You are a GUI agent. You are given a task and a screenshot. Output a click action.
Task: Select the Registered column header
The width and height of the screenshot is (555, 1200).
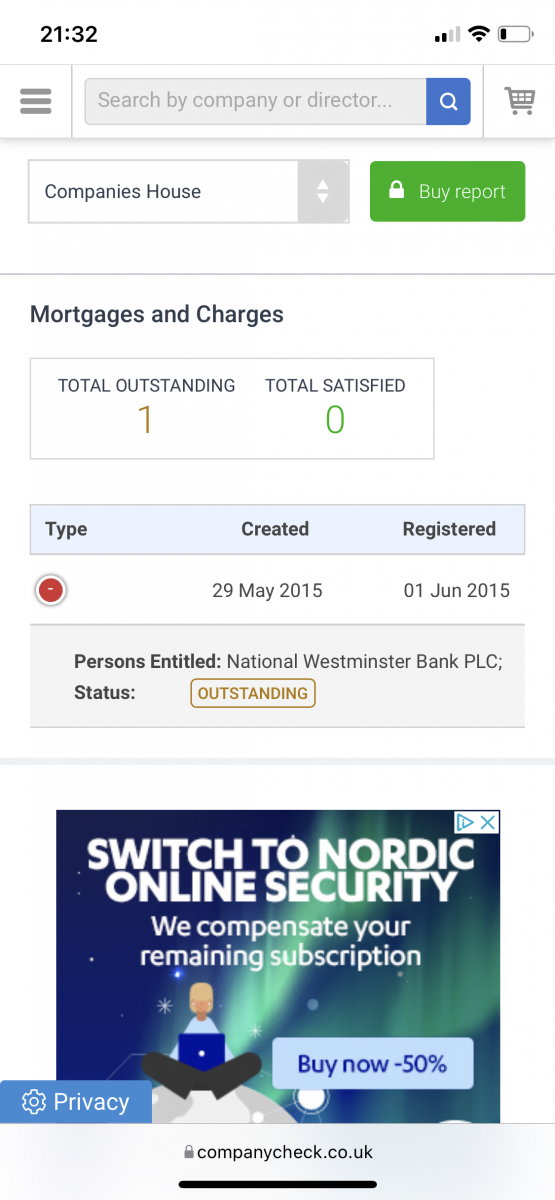point(449,529)
